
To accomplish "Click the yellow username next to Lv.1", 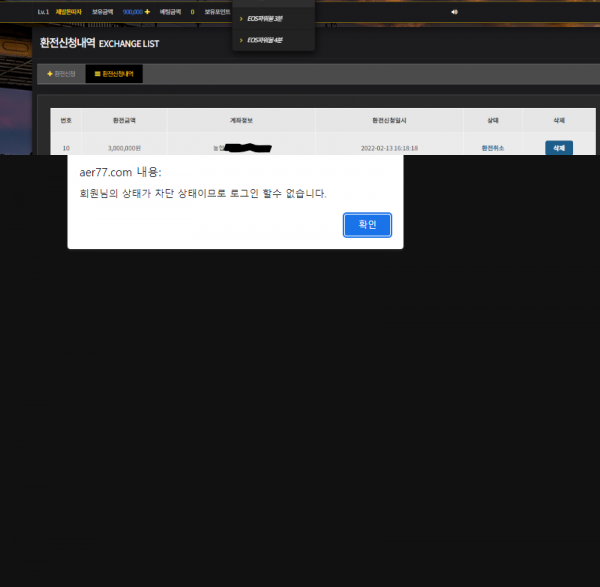I will coord(68,12).
